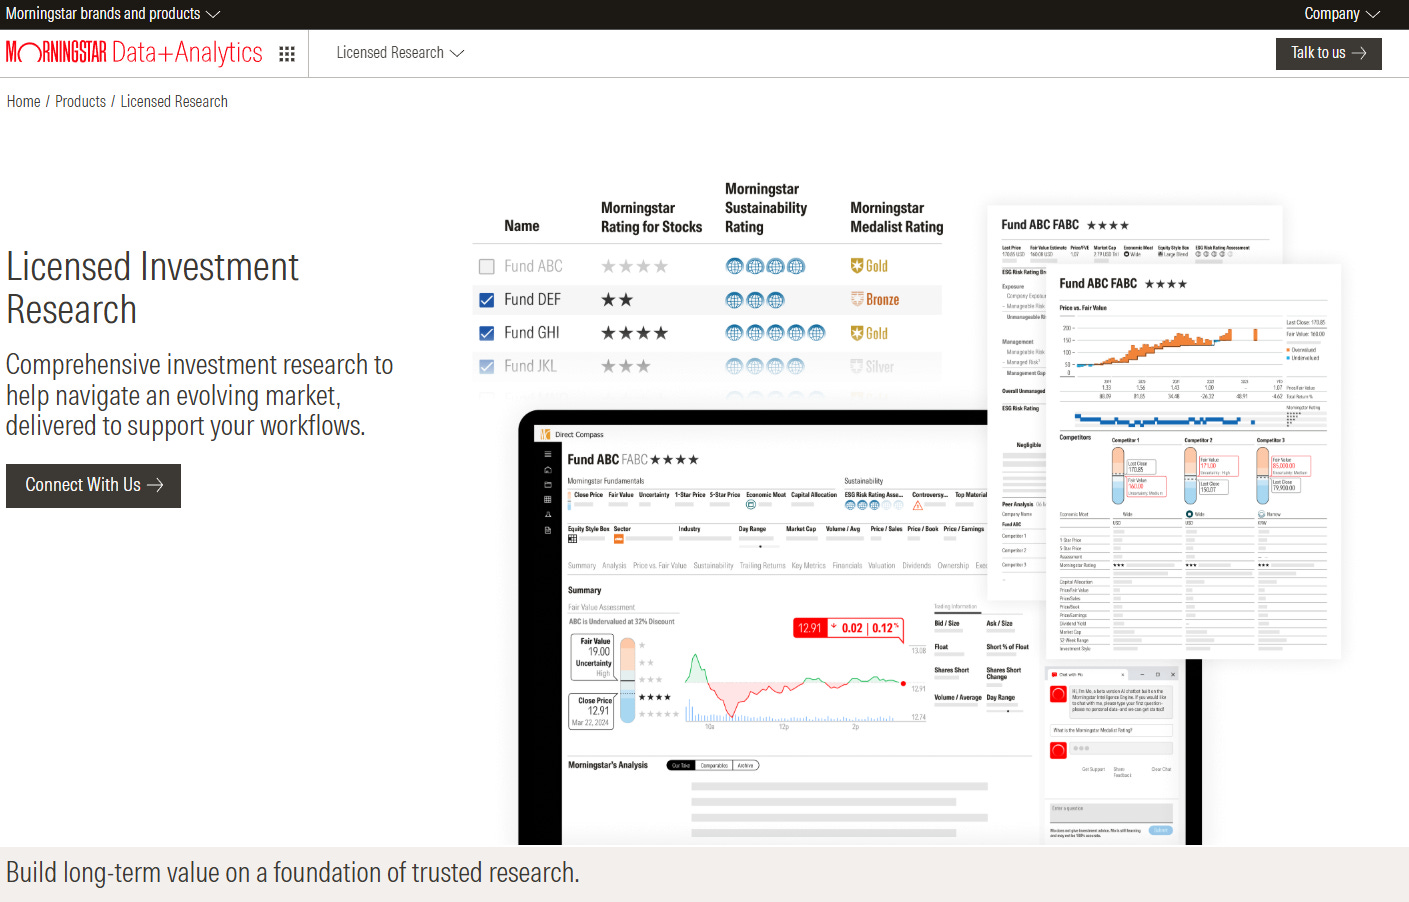Click the Morningstar Sustainability Rating column header
This screenshot has height=902, width=1409.
pos(766,208)
